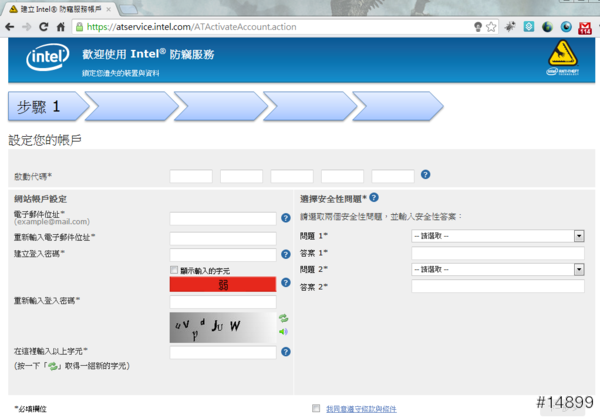Click the Answer 2 input field
Image resolution: width=600 pixels, height=418 pixels.
[x=498, y=286]
